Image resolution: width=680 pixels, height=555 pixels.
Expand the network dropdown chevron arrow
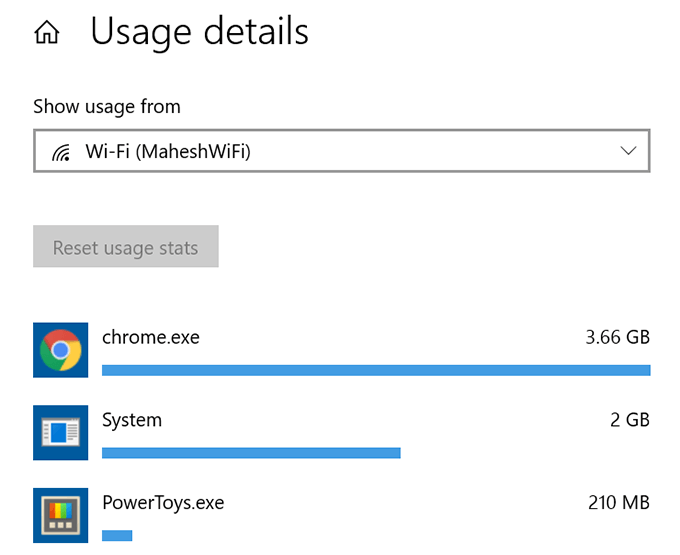tap(628, 151)
